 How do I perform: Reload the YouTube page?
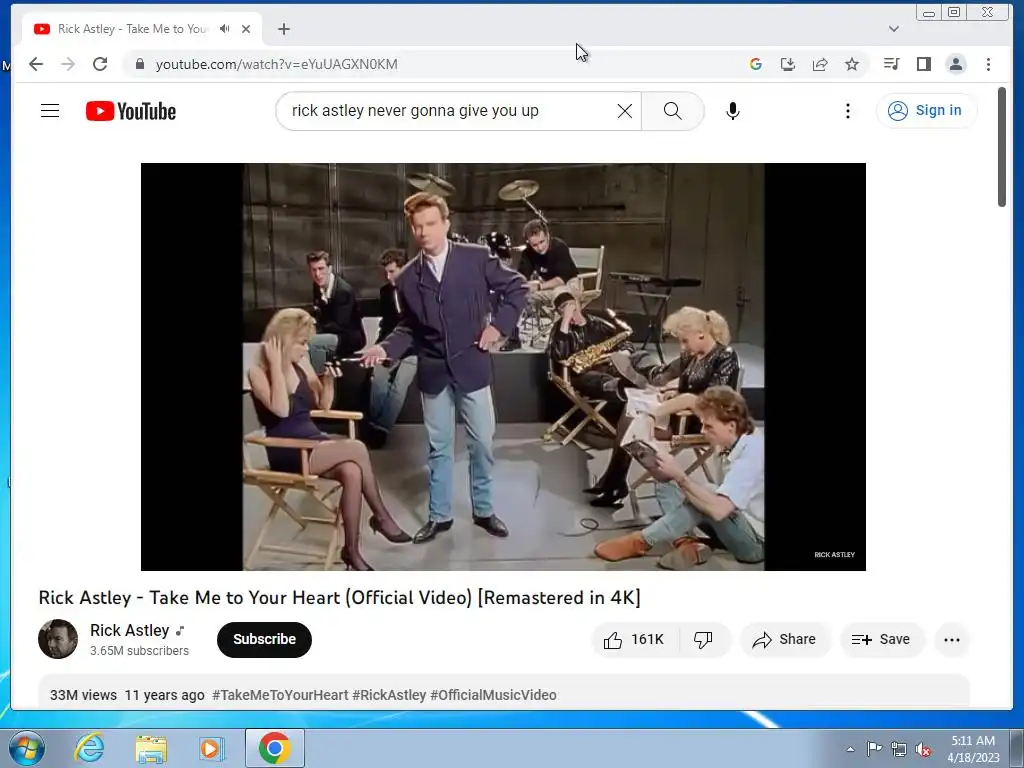tap(100, 64)
